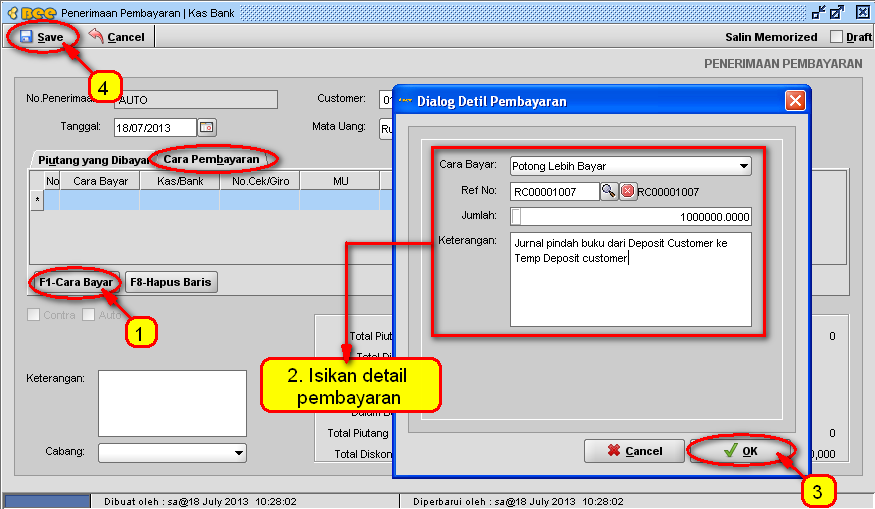875x509 pixels.
Task: Click the dialog Keterangan text area
Action: pos(631,279)
